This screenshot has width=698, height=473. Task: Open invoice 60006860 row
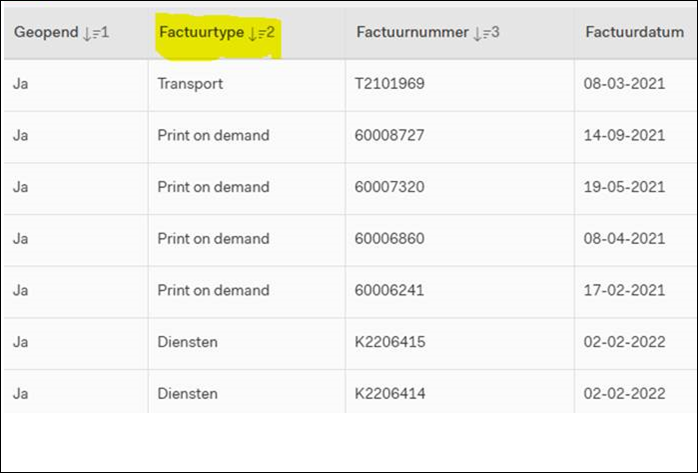point(390,239)
